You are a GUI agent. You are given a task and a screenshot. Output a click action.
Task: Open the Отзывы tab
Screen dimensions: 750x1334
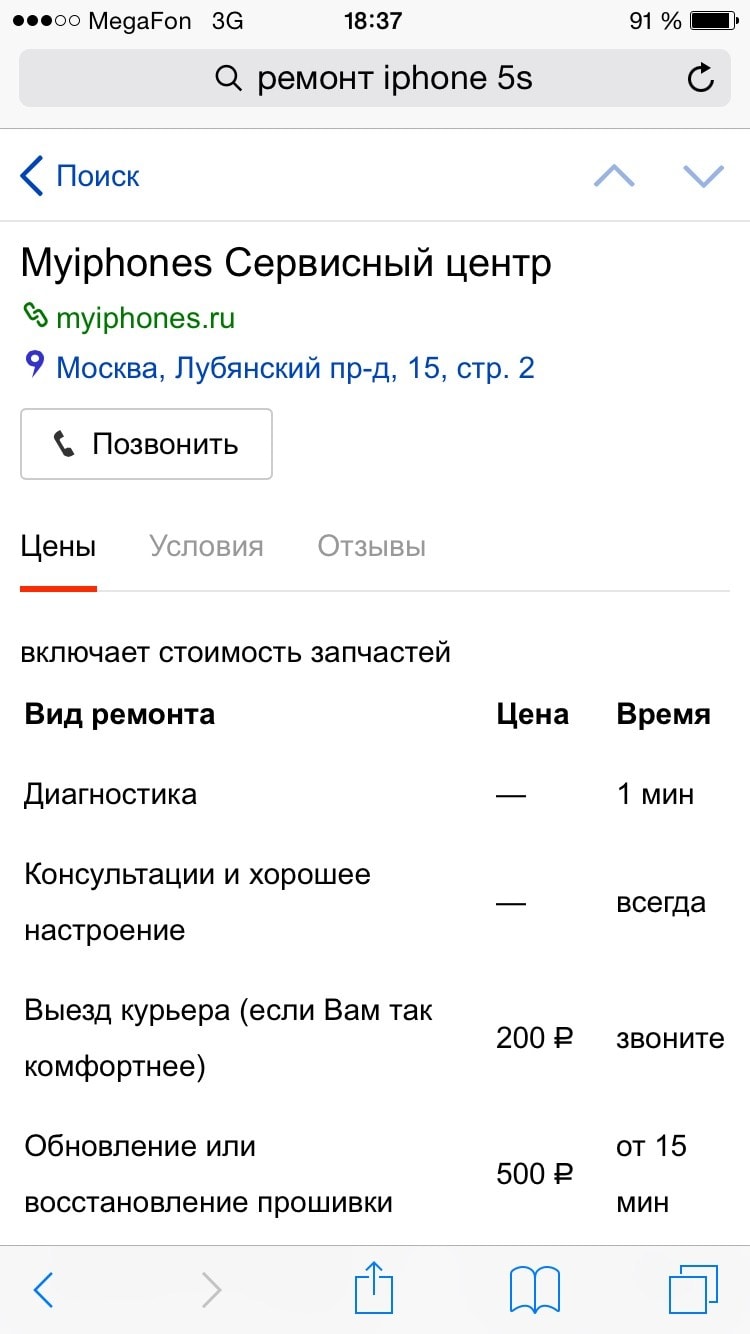point(372,547)
